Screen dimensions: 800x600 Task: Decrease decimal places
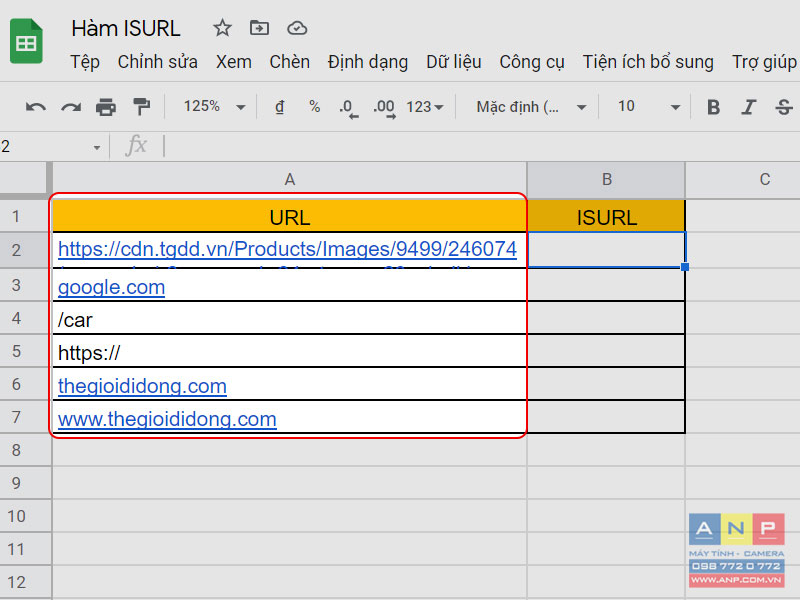348,108
